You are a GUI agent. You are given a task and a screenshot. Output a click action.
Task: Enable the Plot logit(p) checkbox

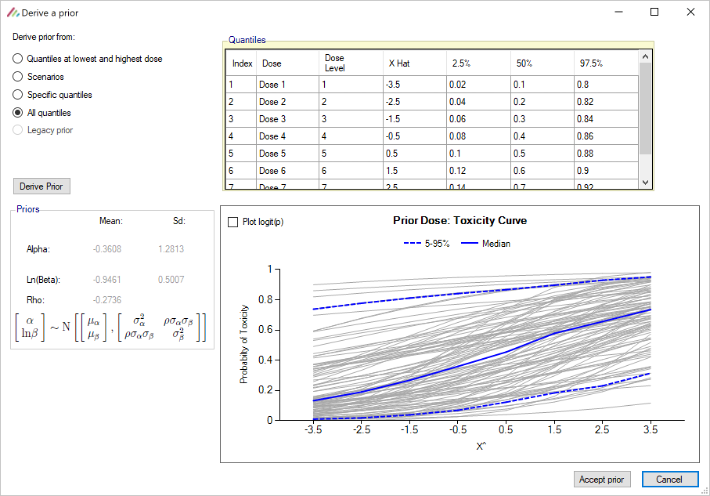[x=234, y=222]
